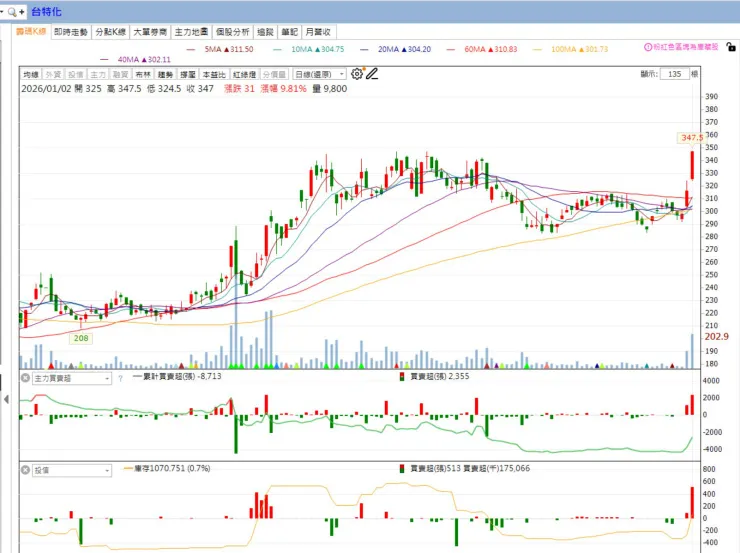Open the chart settings gear icon
Viewport: 740px width, 553px height.
click(357, 74)
